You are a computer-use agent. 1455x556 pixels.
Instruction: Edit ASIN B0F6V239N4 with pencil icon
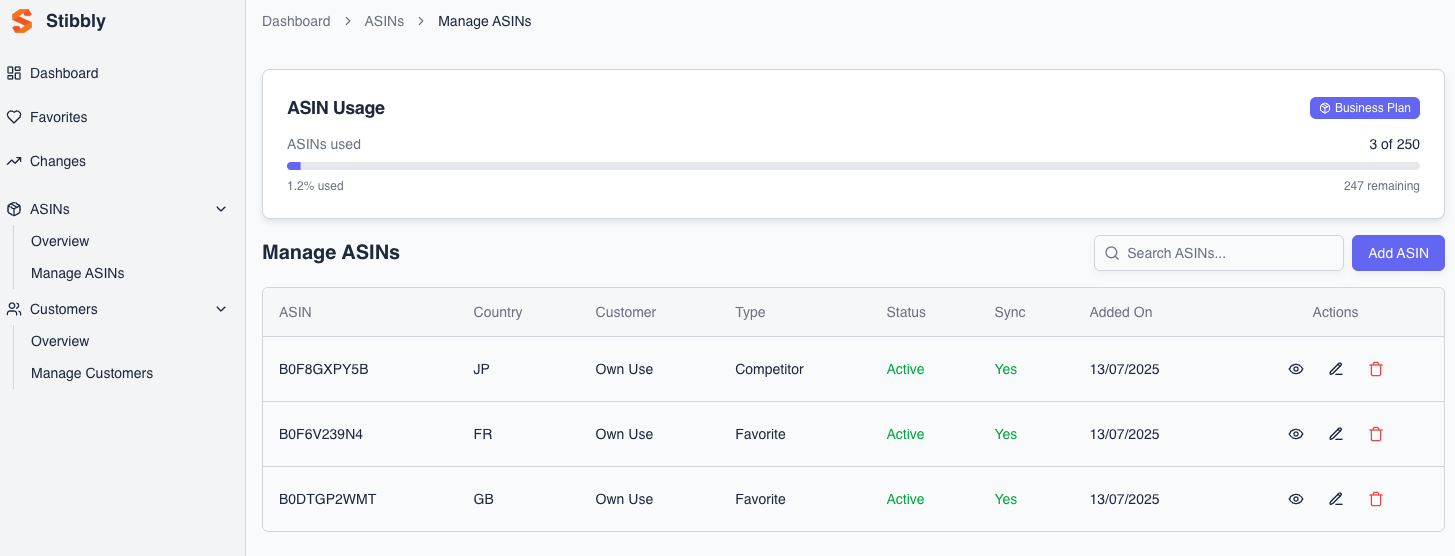(1336, 434)
